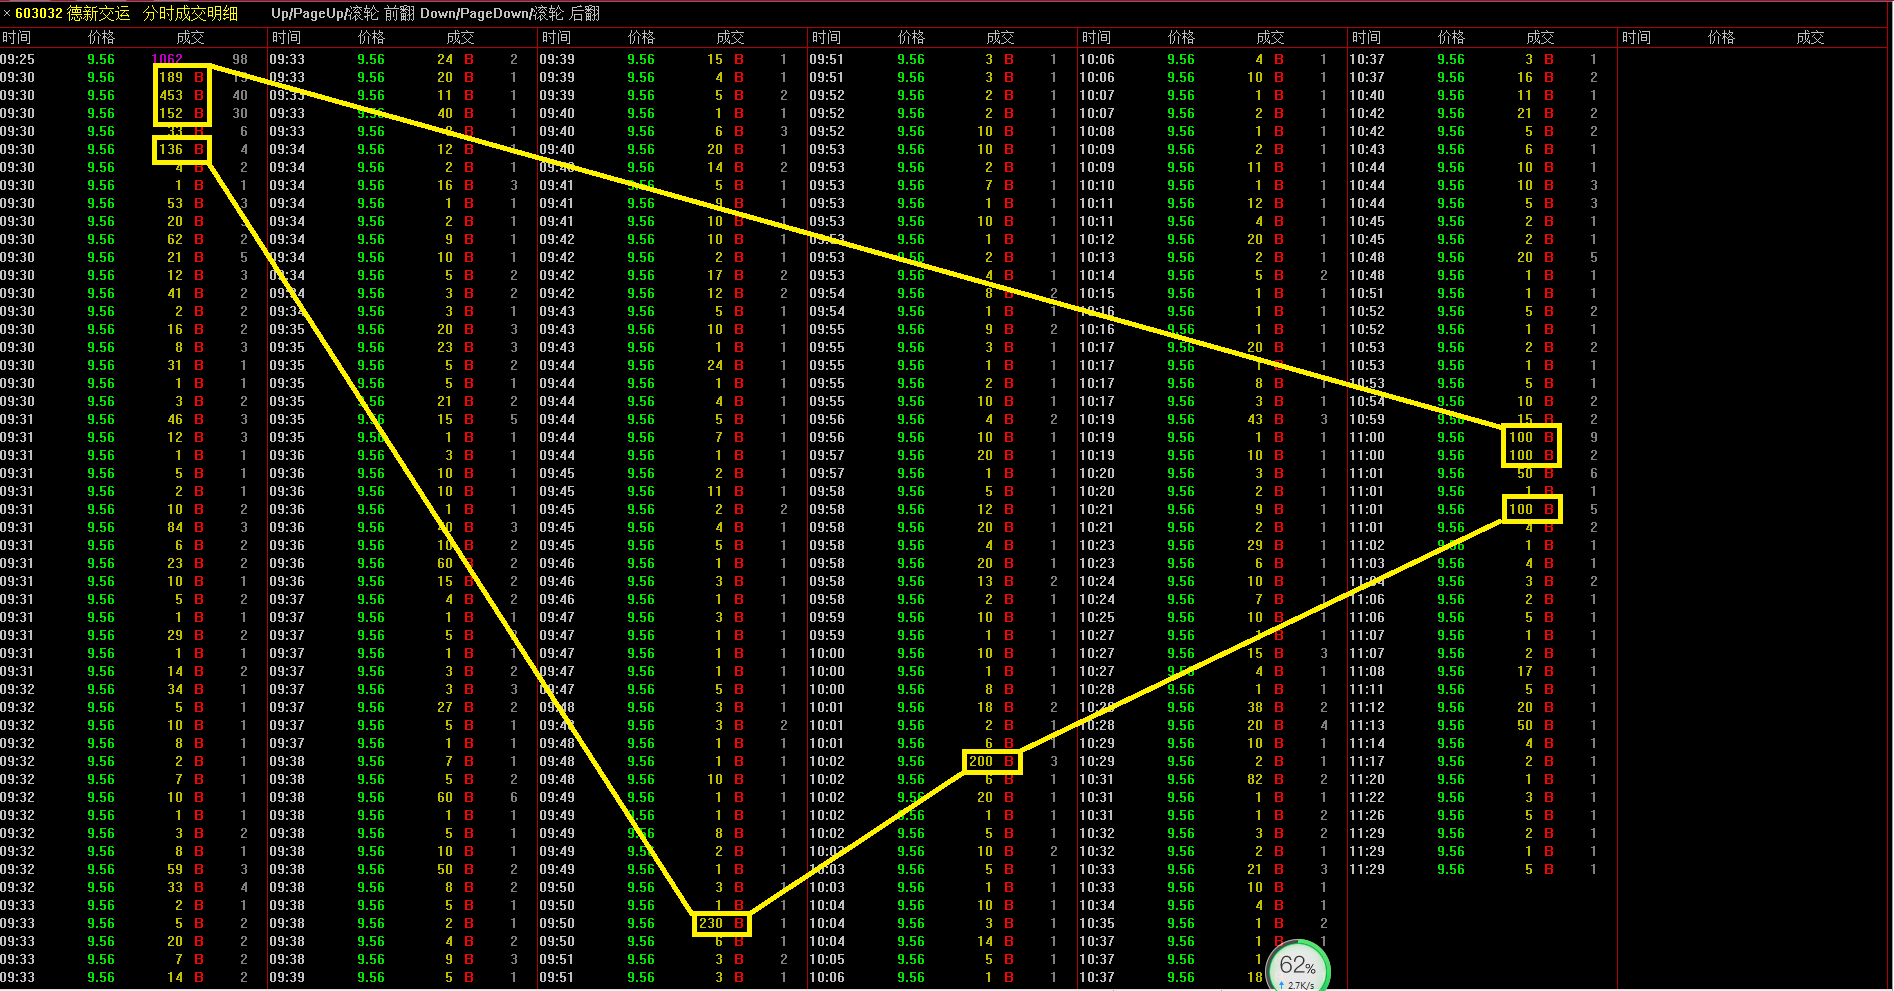Image resolution: width=1894 pixels, height=991 pixels.
Task: Click the 10:59 time cell
Action: 1367,419
